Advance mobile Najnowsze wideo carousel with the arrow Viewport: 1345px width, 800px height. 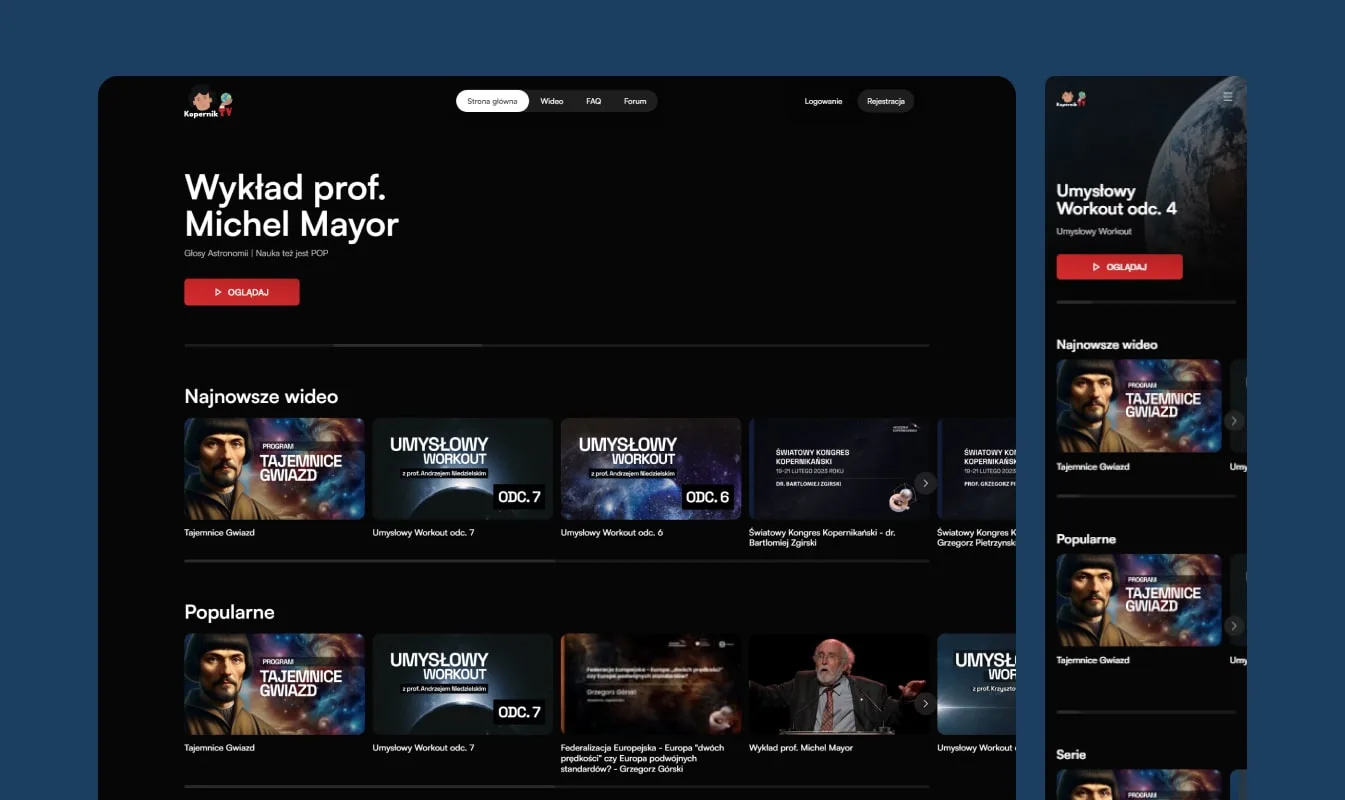pos(1234,421)
